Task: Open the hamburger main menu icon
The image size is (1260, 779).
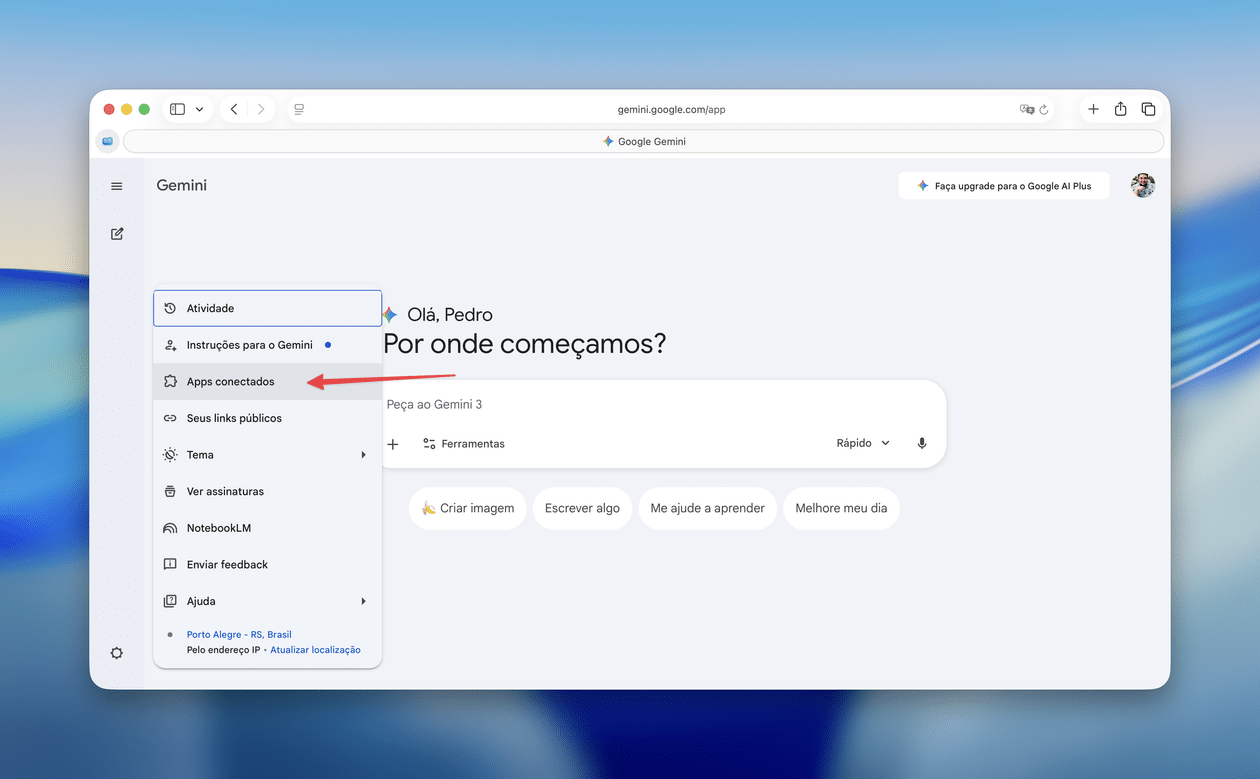Action: (x=117, y=186)
